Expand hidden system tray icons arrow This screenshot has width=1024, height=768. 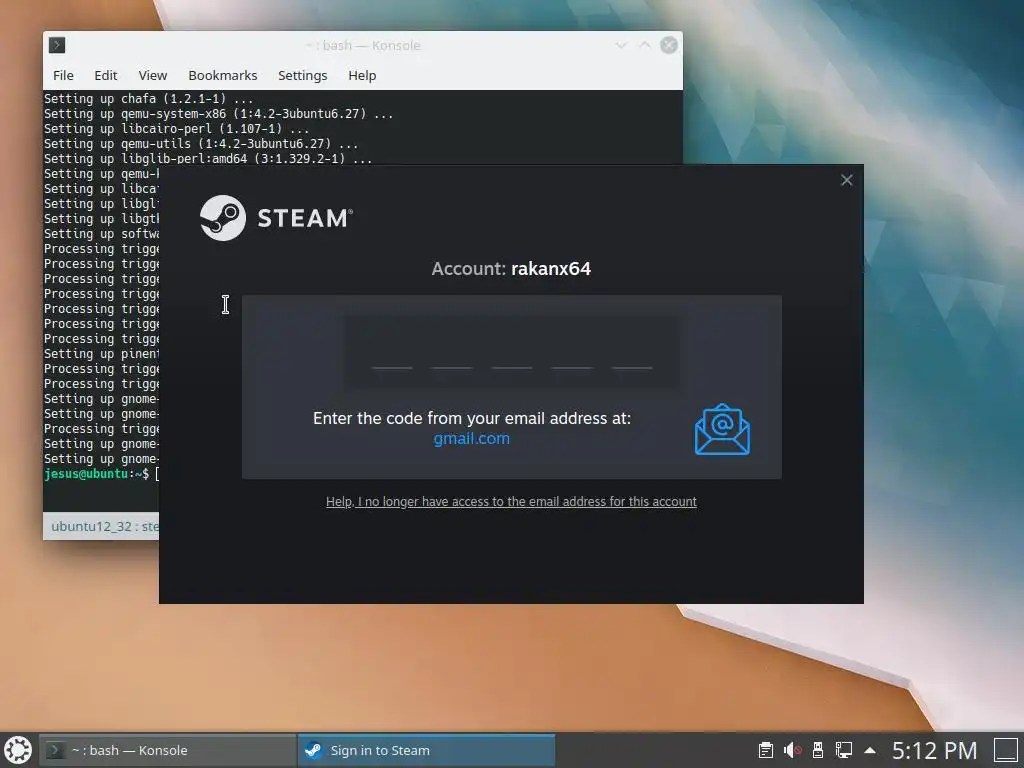(870, 750)
